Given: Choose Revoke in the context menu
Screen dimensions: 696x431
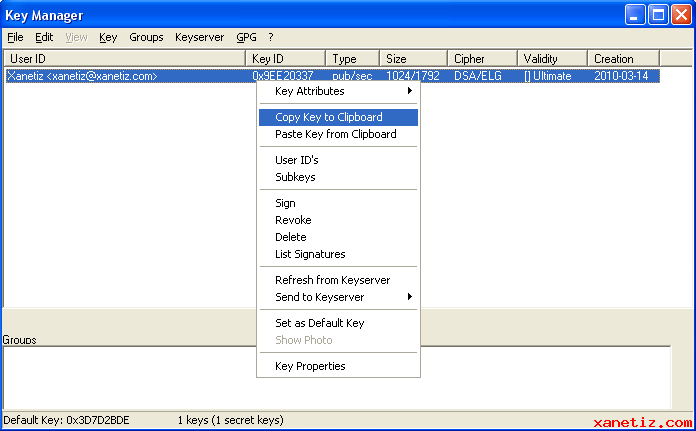Looking at the screenshot, I should 338,220.
